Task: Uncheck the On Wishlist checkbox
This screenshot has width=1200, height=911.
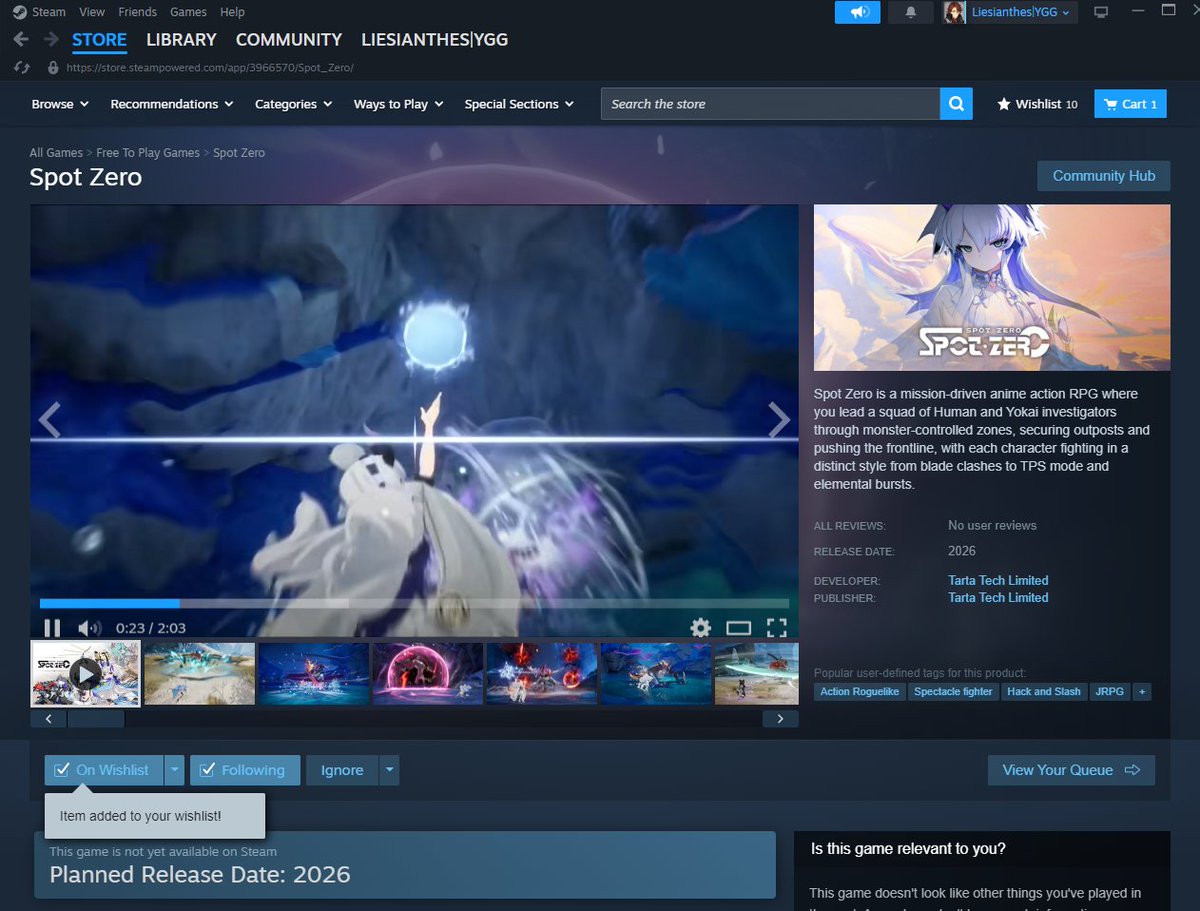Action: [x=64, y=770]
